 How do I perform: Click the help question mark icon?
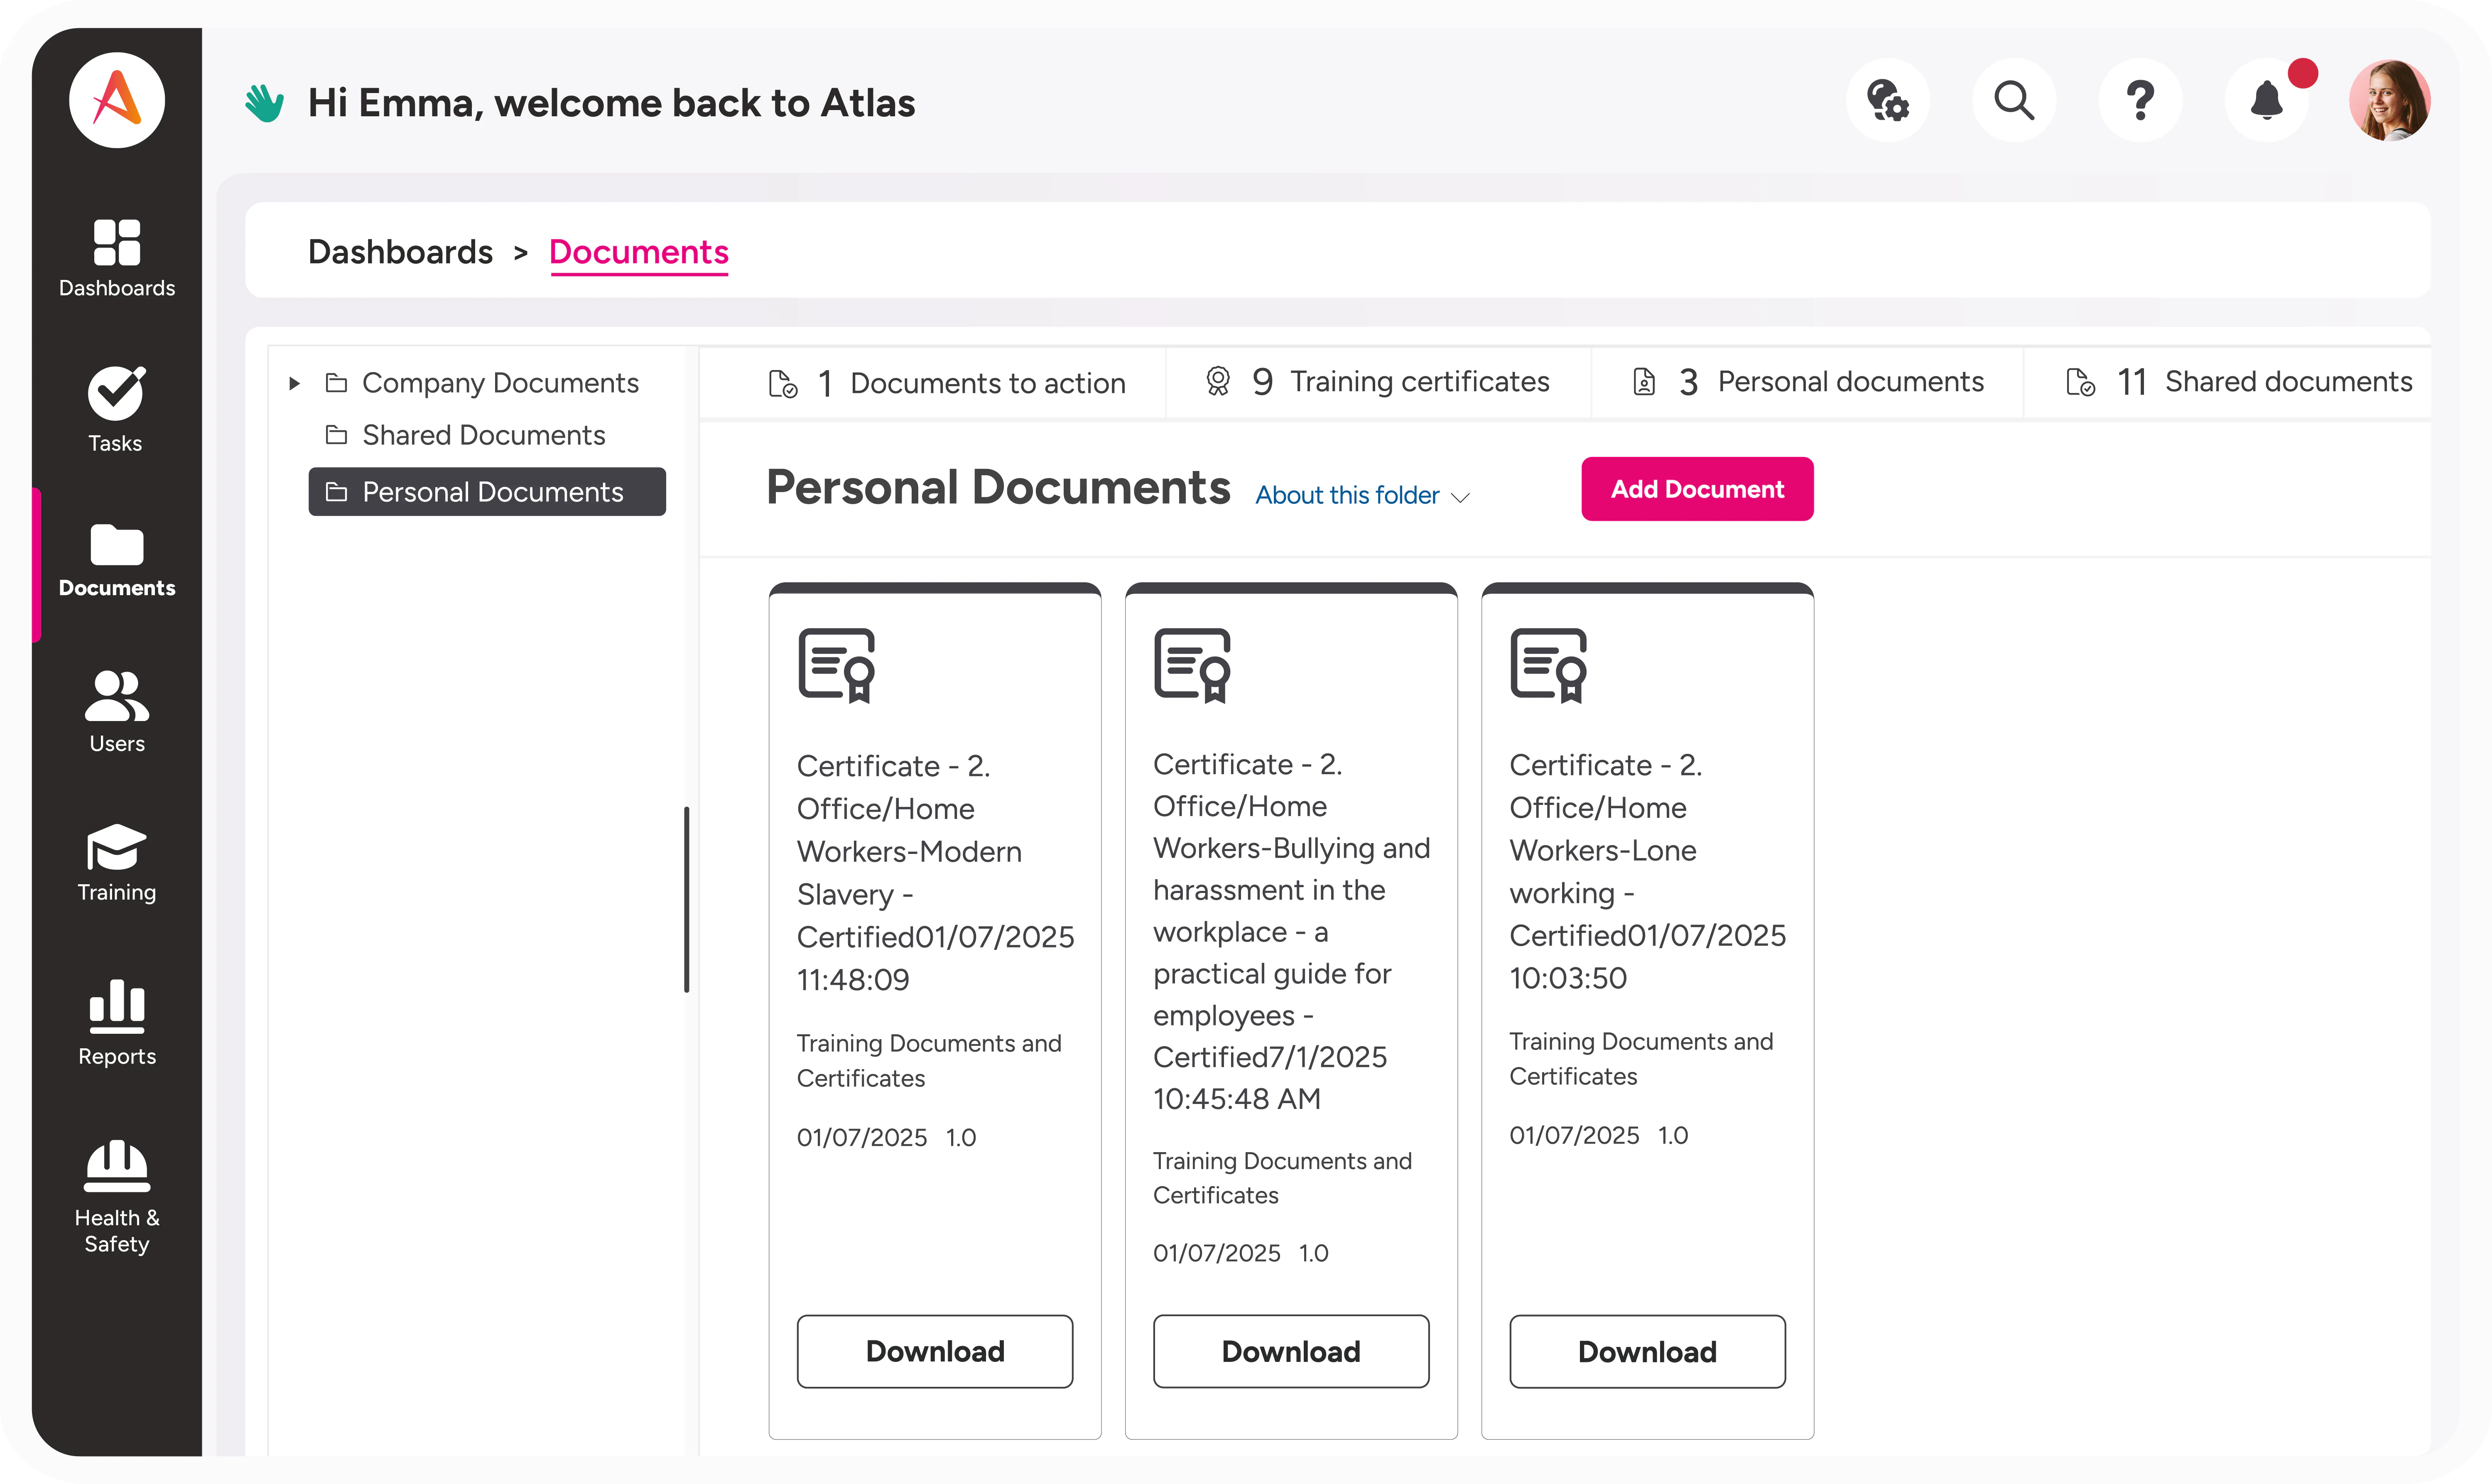pos(2140,101)
